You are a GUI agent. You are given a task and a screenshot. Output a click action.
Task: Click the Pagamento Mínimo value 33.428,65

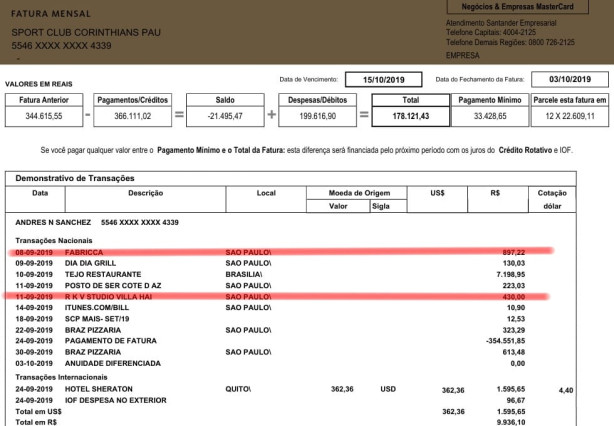490,116
